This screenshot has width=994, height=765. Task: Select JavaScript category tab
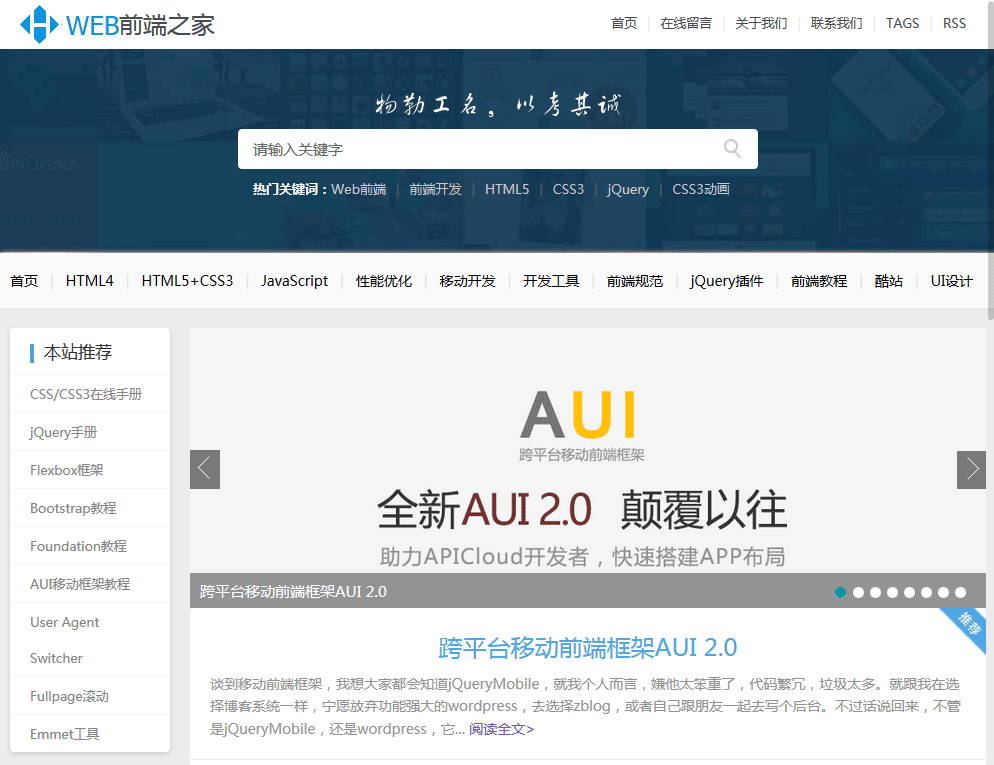pos(294,281)
